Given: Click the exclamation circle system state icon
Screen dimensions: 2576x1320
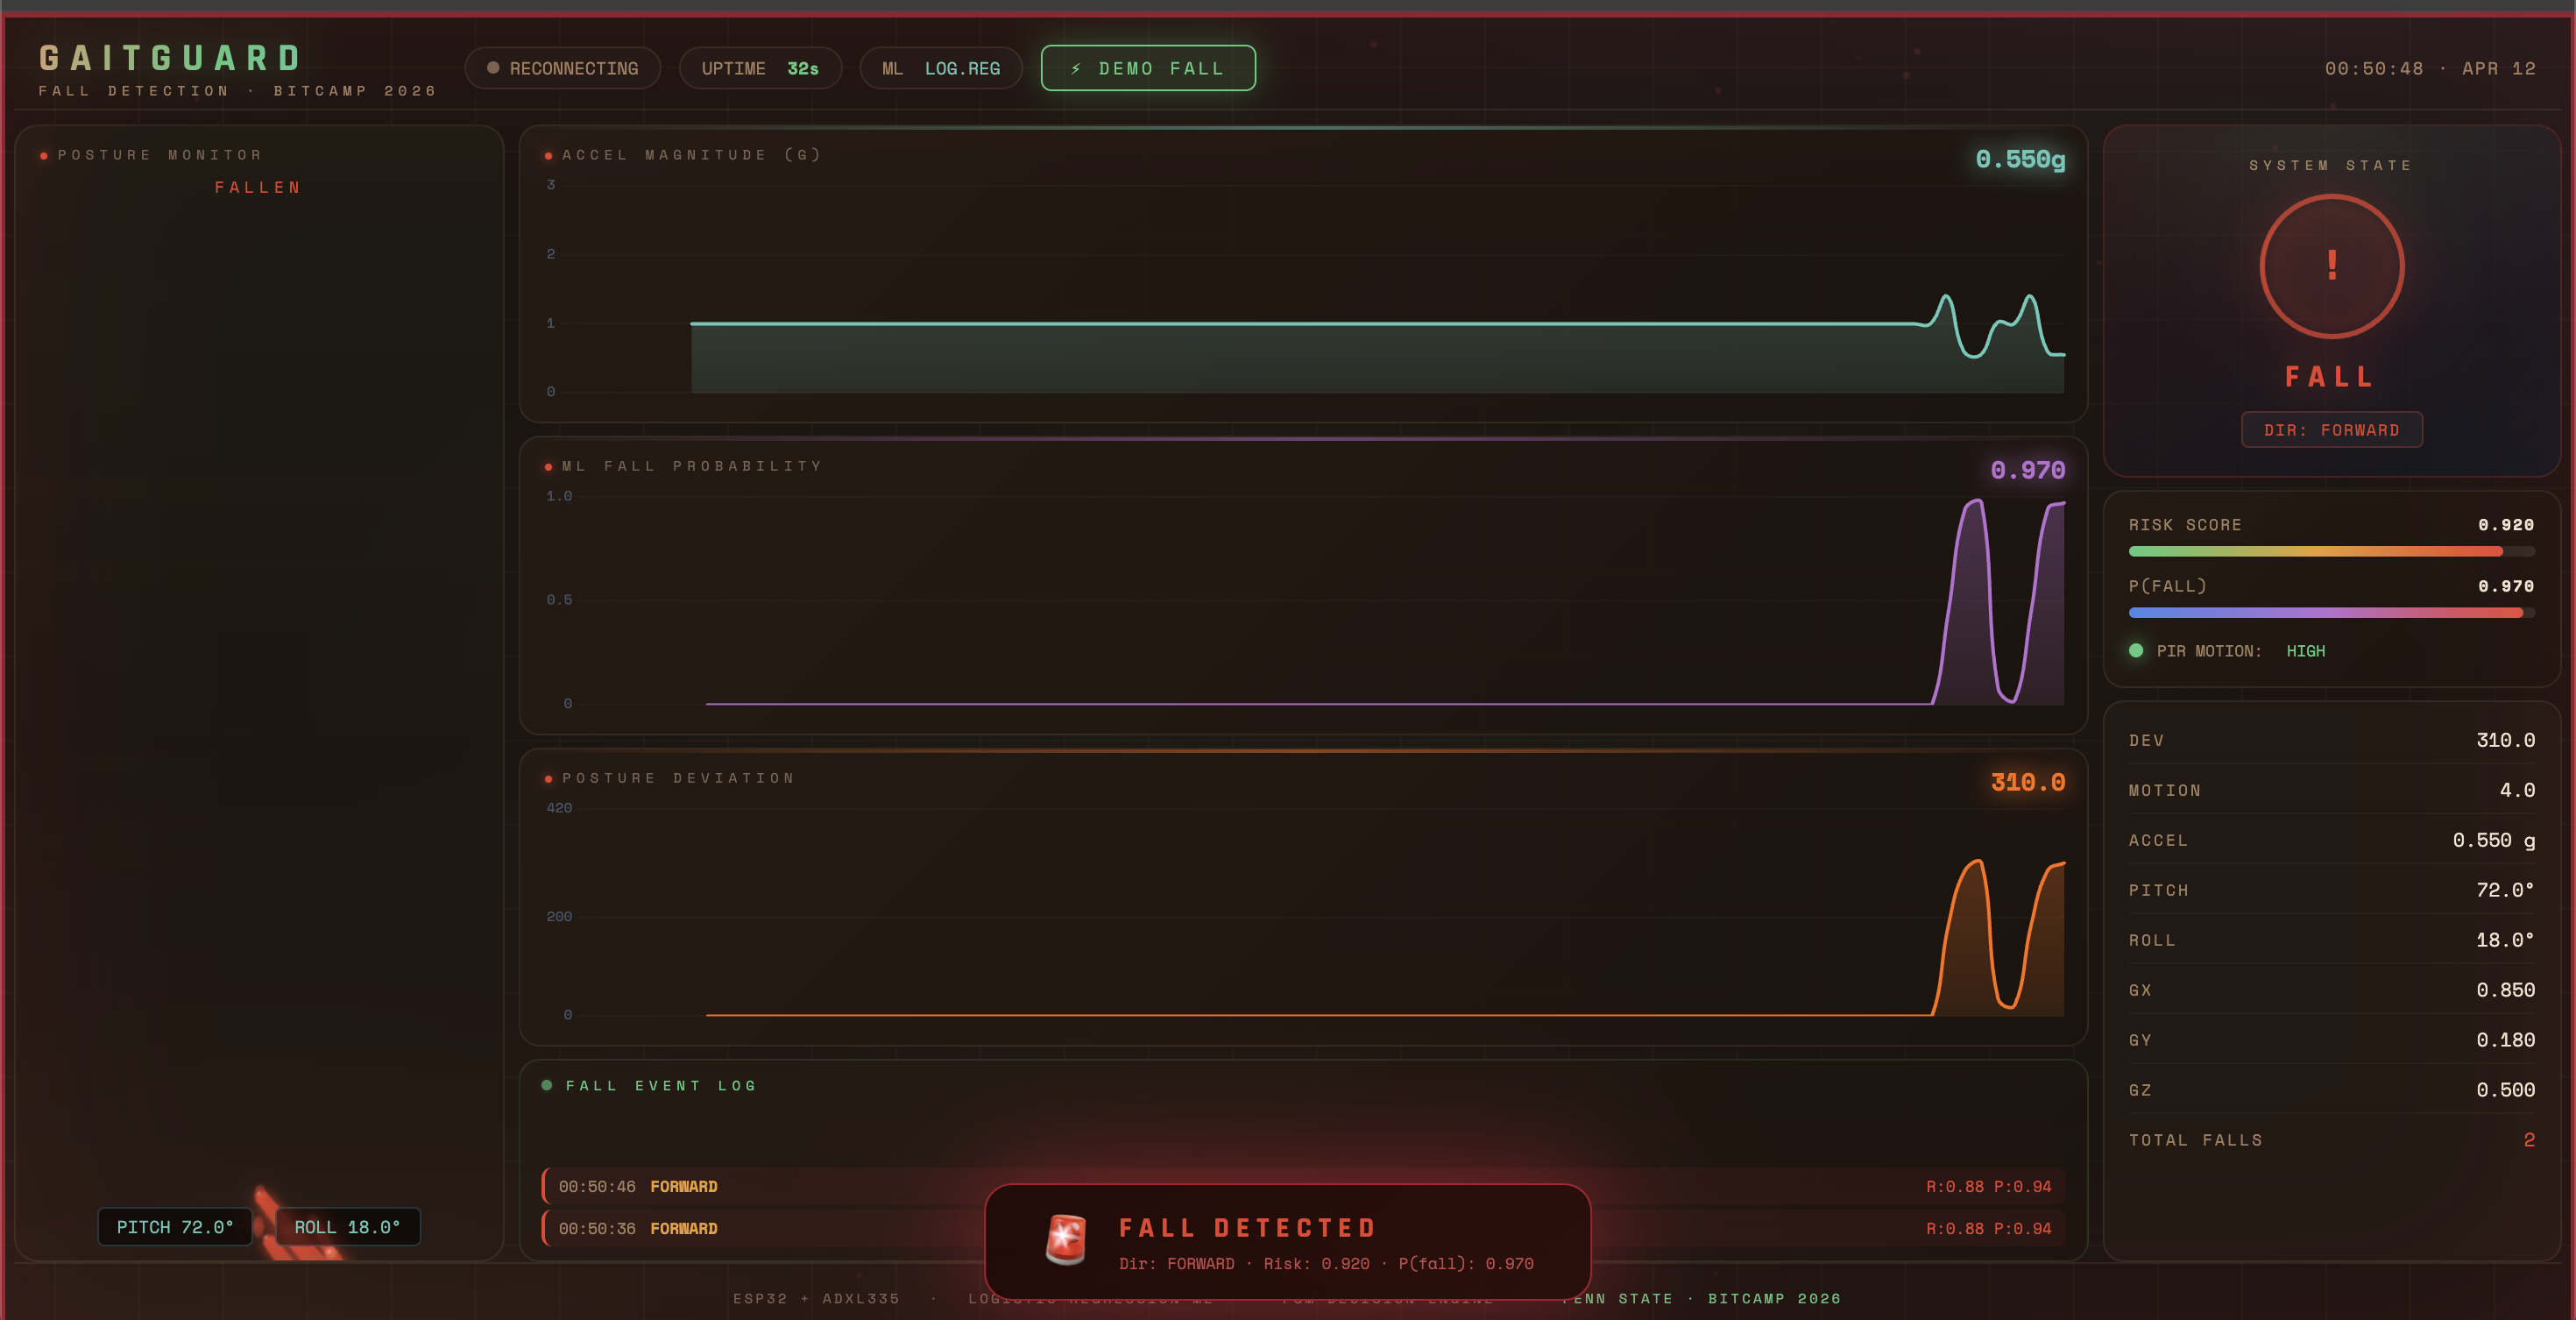Looking at the screenshot, I should [x=2331, y=266].
